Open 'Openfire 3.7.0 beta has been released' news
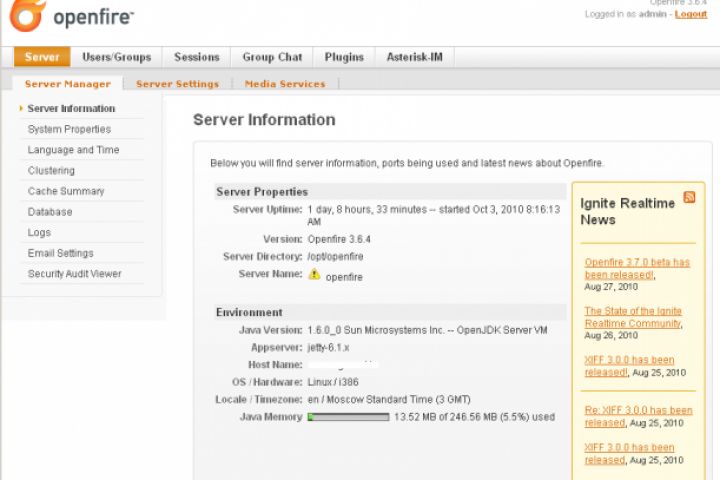 pos(637,268)
